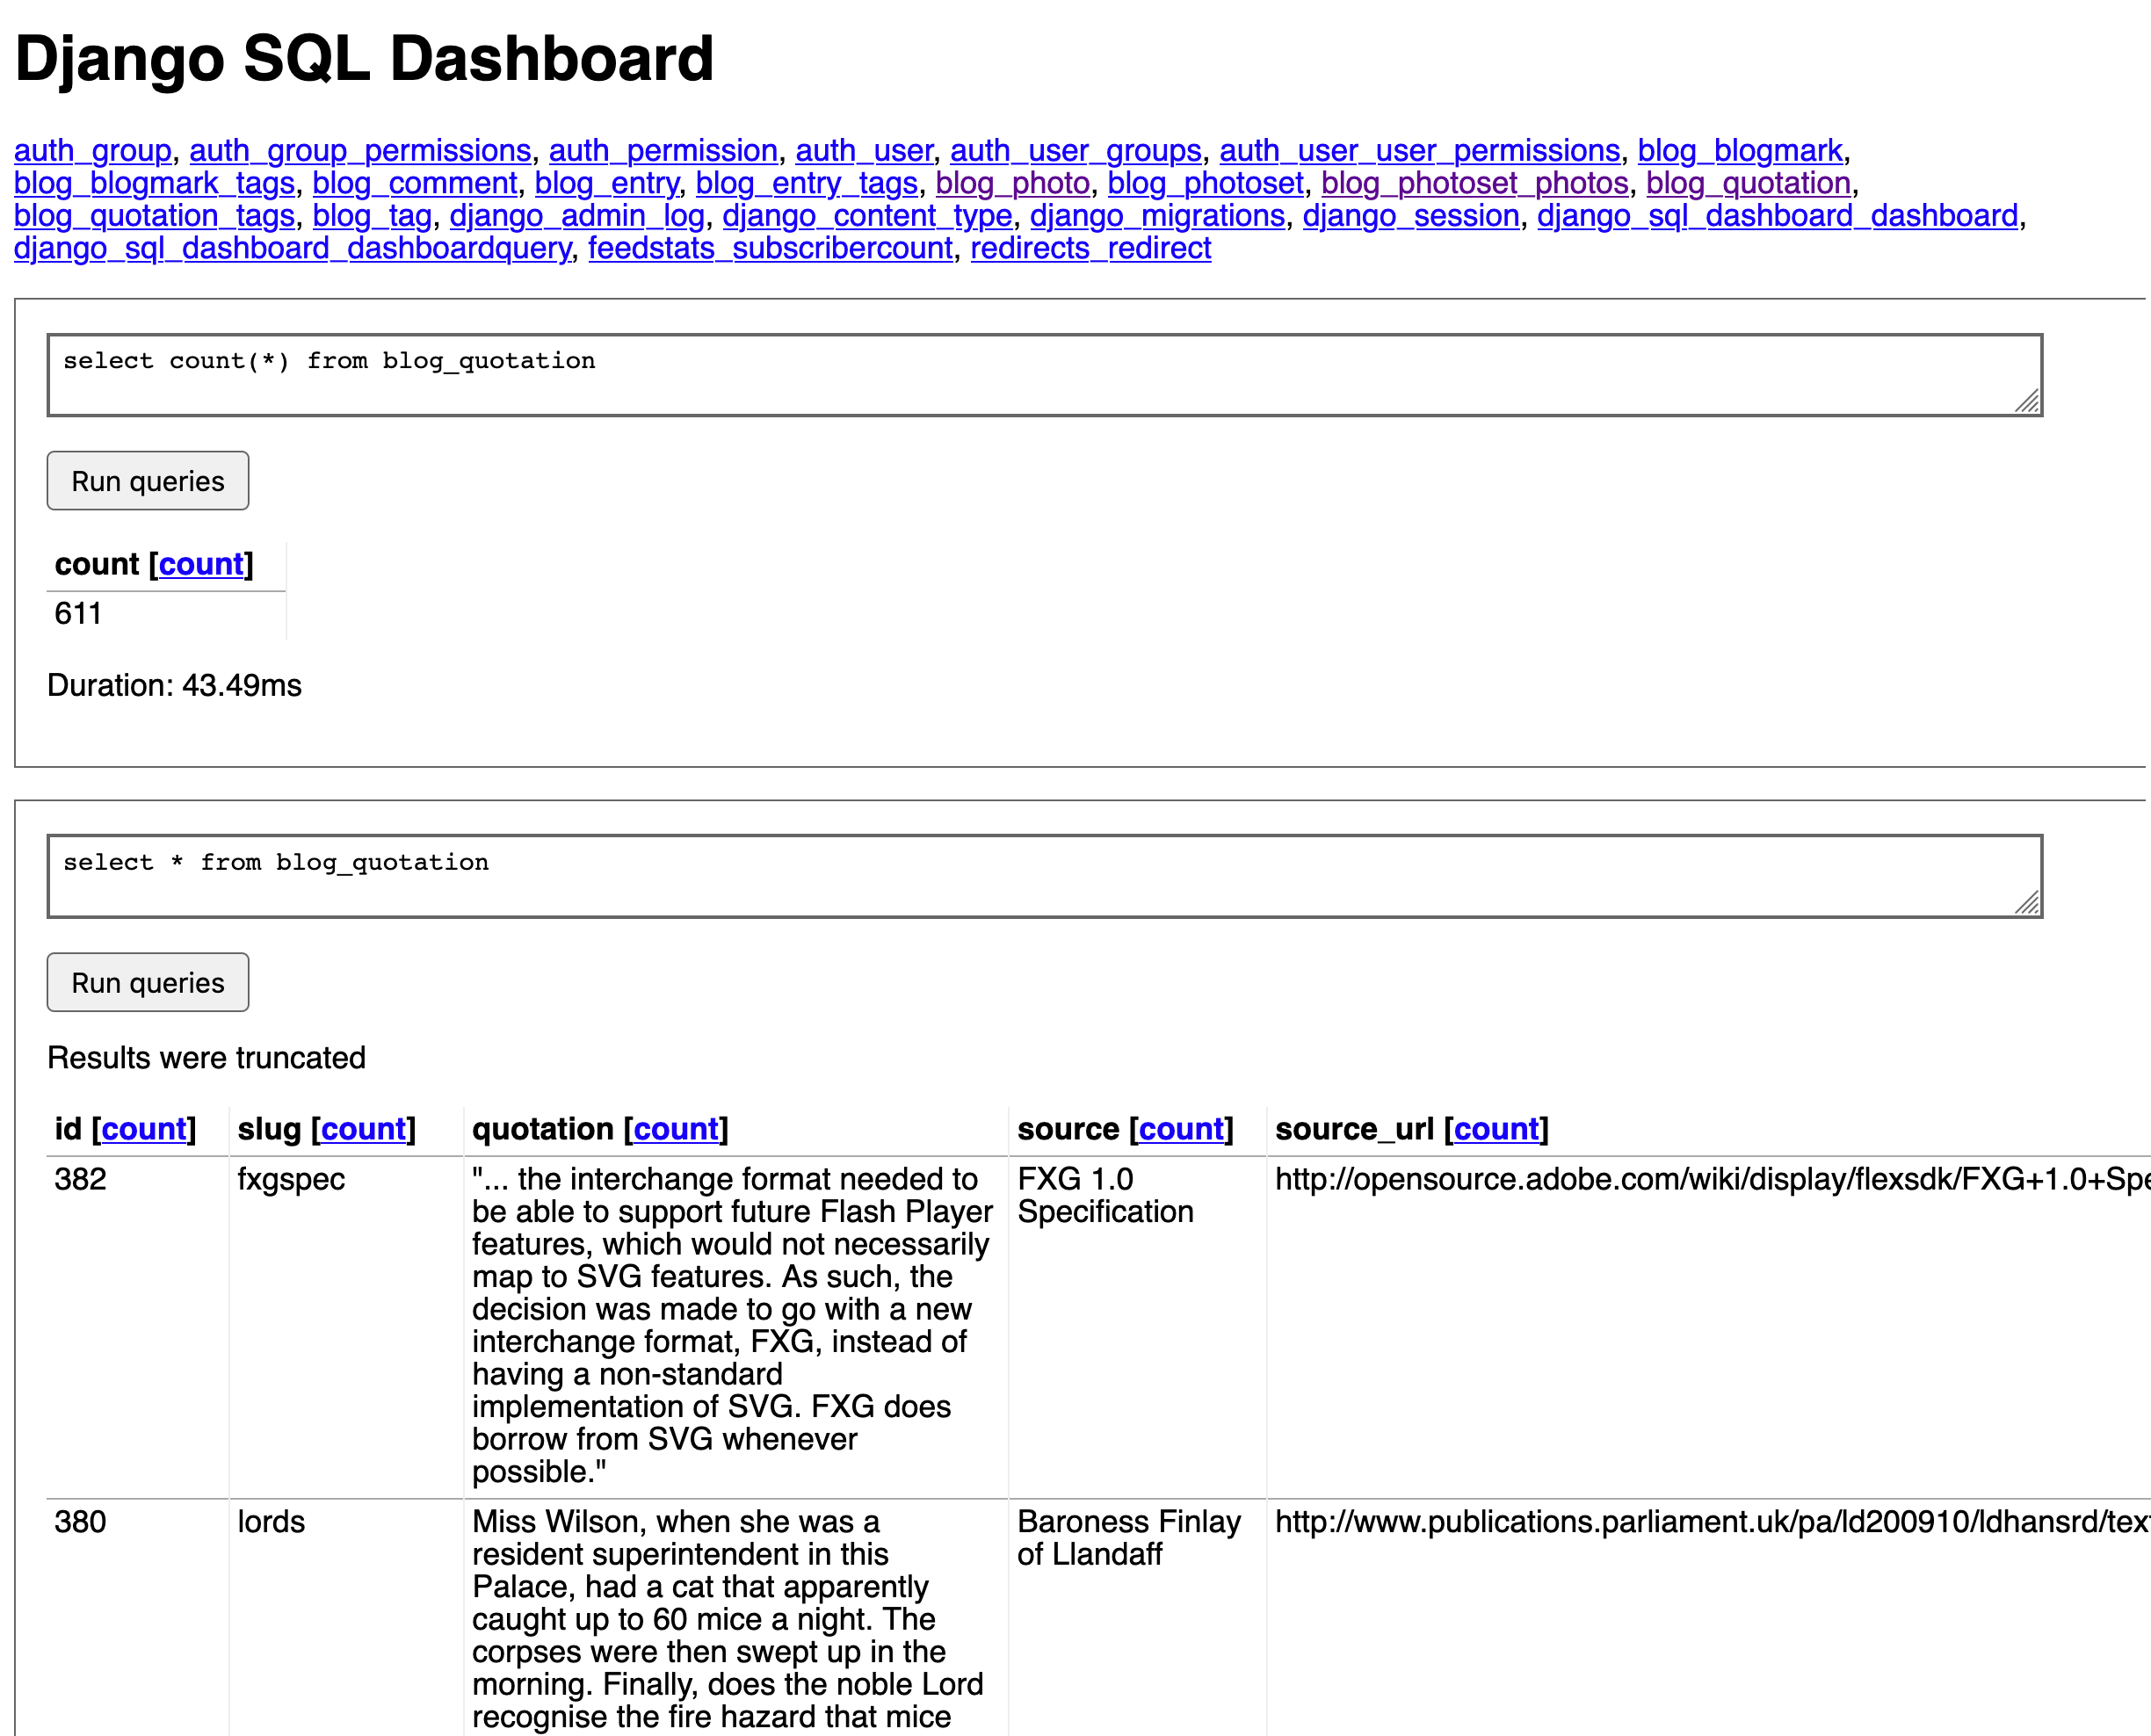This screenshot has width=2151, height=1736.
Task: Click the blog_tag table link
Action: pyautogui.click(x=372, y=216)
